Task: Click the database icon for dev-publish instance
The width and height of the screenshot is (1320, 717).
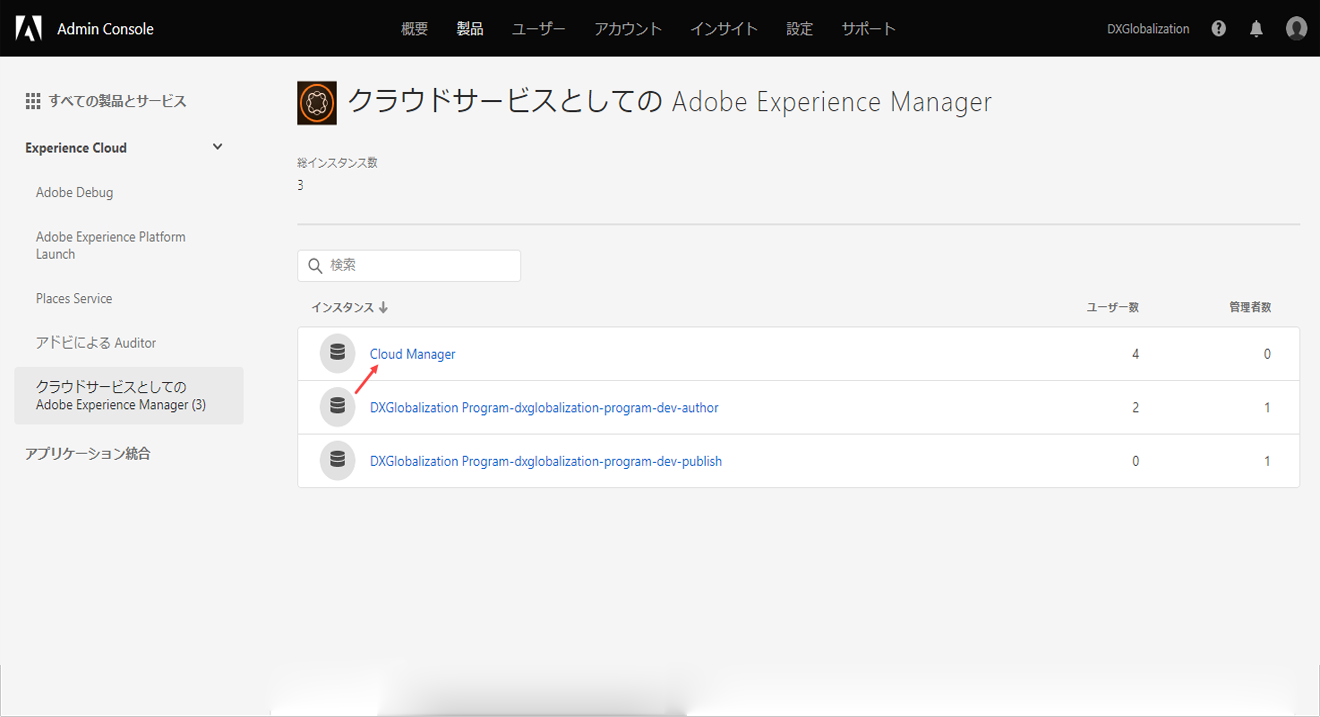Action: click(337, 462)
